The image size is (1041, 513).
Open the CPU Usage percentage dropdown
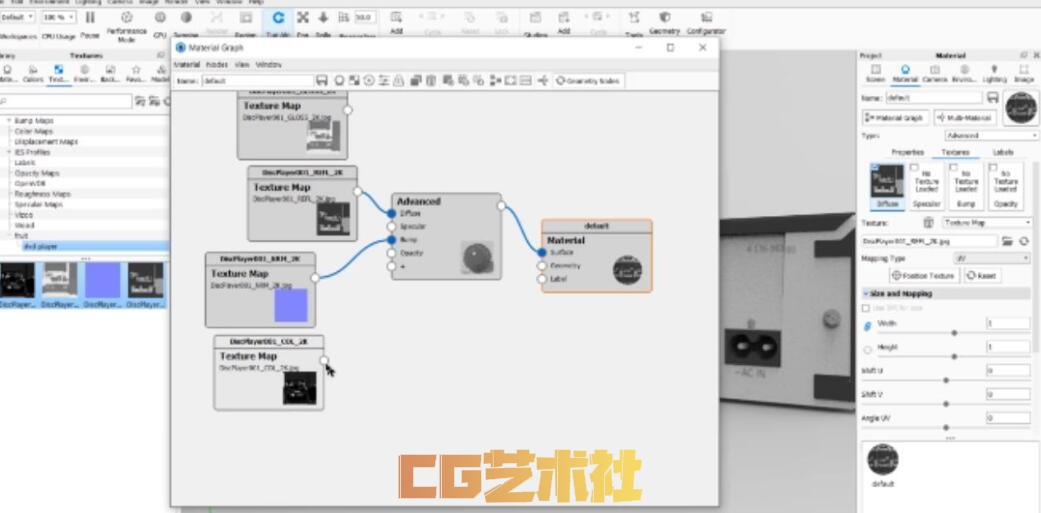pos(58,17)
